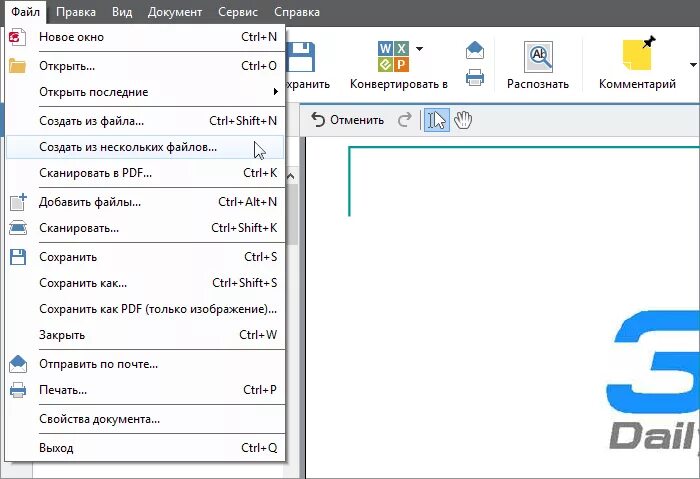The width and height of the screenshot is (700, 479).
Task: Choose Добавить файлы... menu entry
Action: tap(145, 202)
